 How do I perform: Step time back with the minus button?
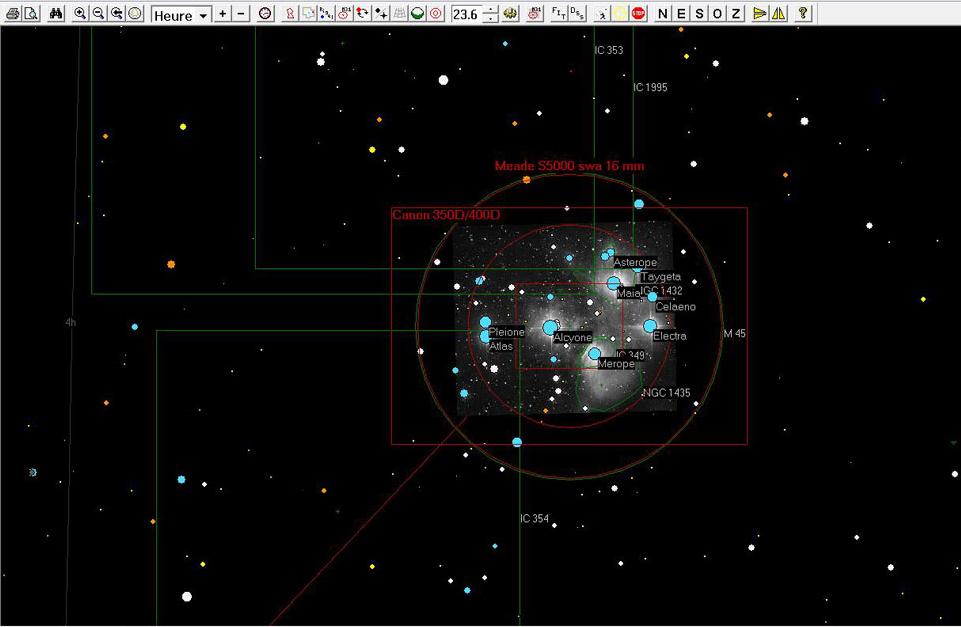241,13
